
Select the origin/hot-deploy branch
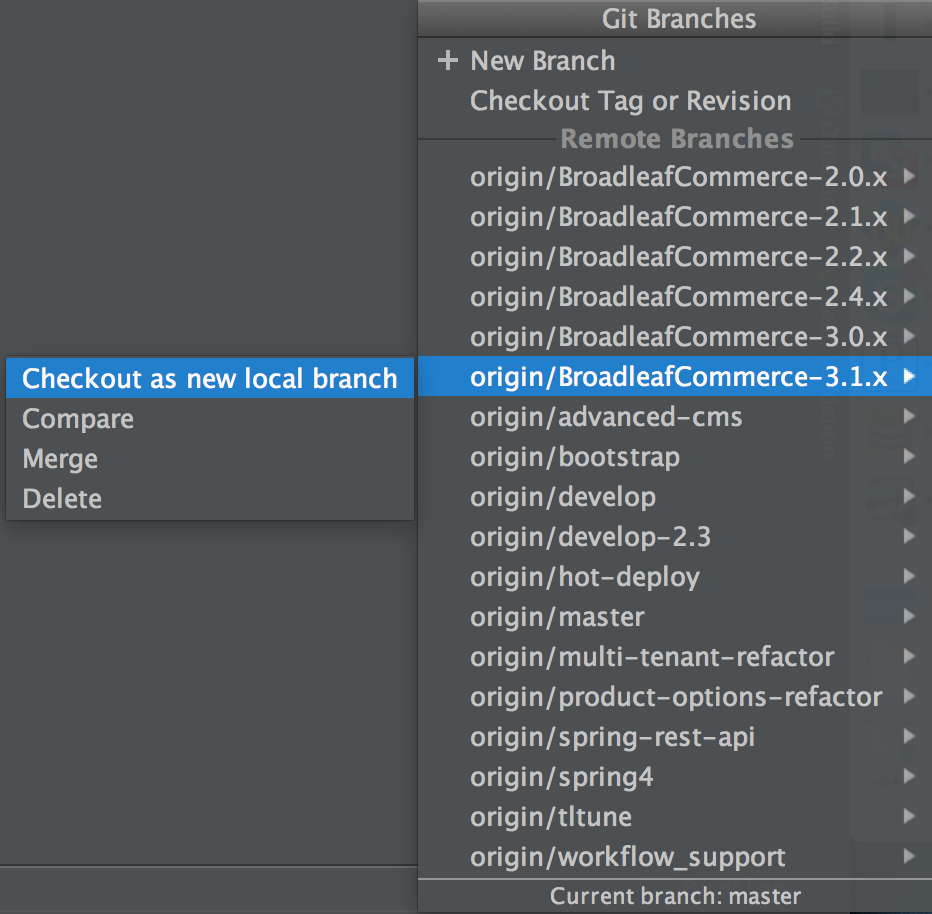pyautogui.click(x=586, y=577)
